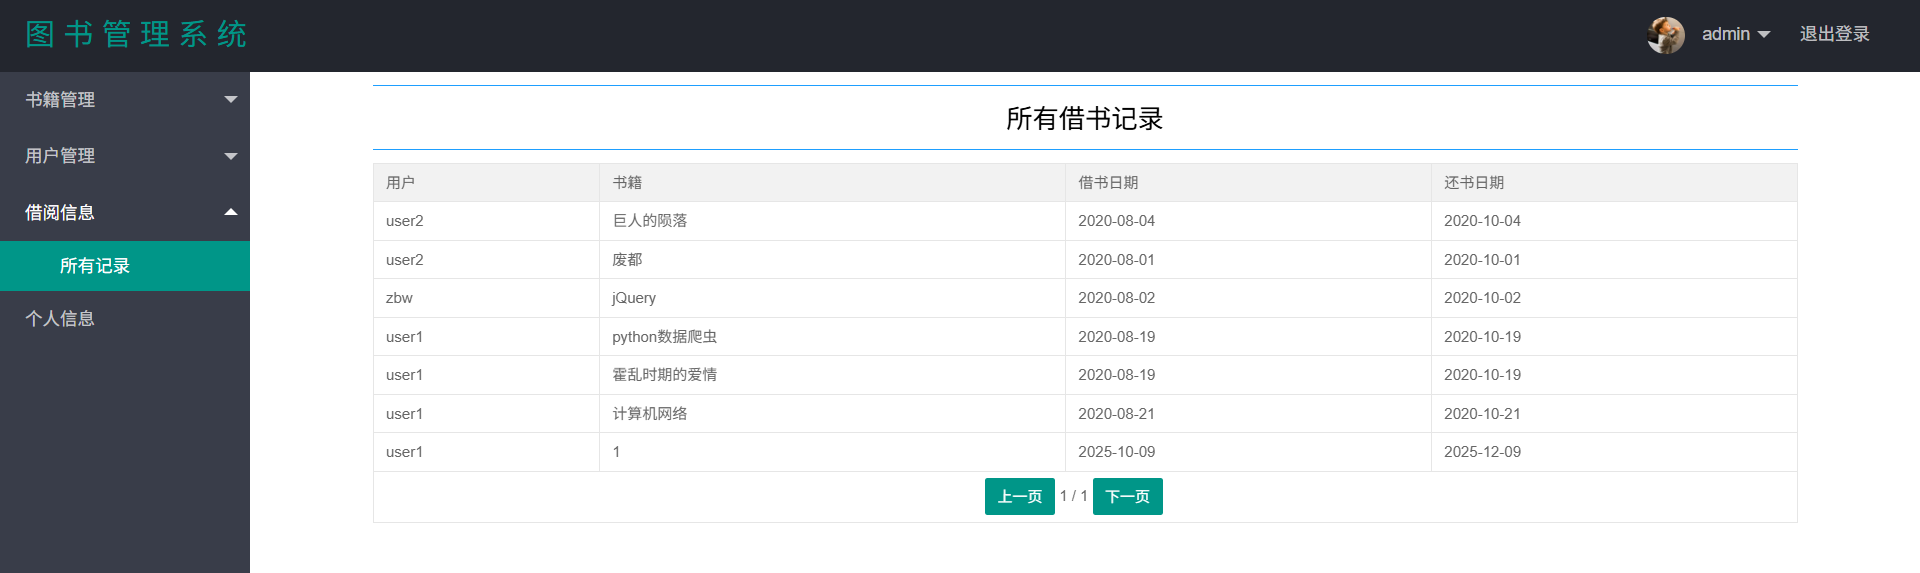Click the 图书管理系统 logo title
1920x573 pixels.
click(136, 34)
